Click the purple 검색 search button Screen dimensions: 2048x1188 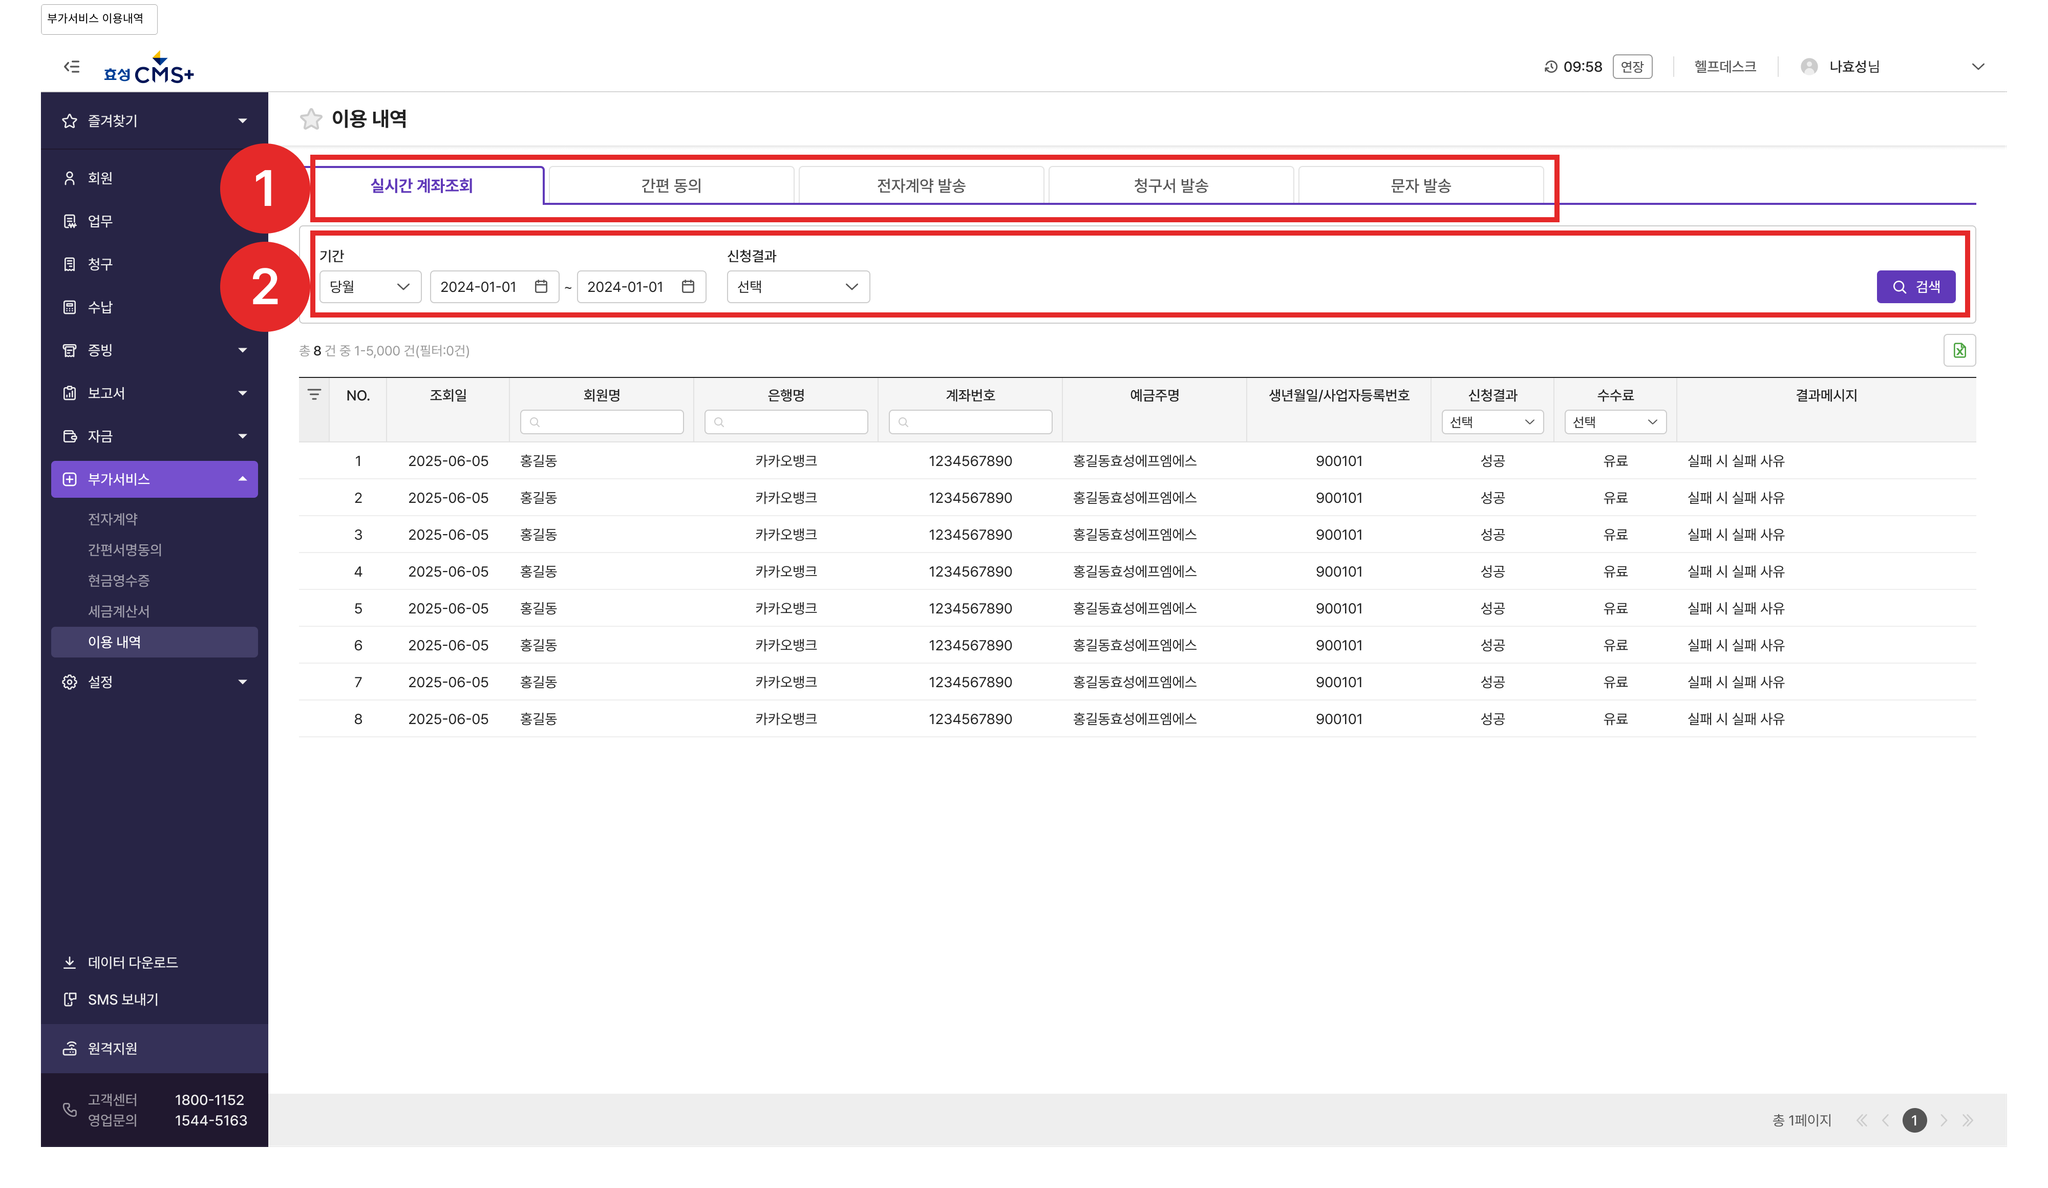coord(1916,287)
